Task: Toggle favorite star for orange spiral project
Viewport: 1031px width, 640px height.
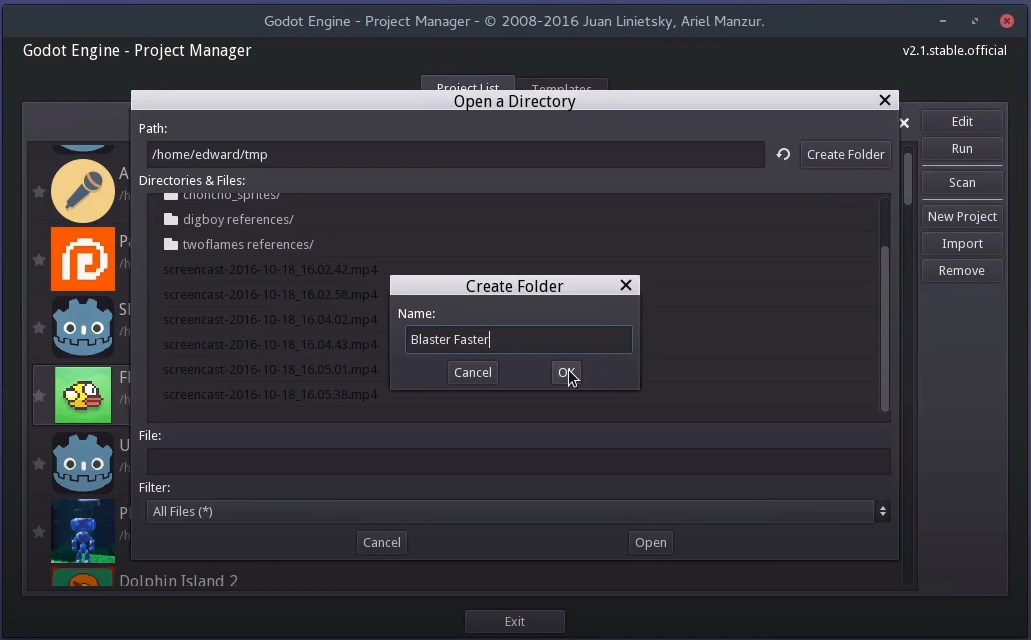Action: click(39, 260)
